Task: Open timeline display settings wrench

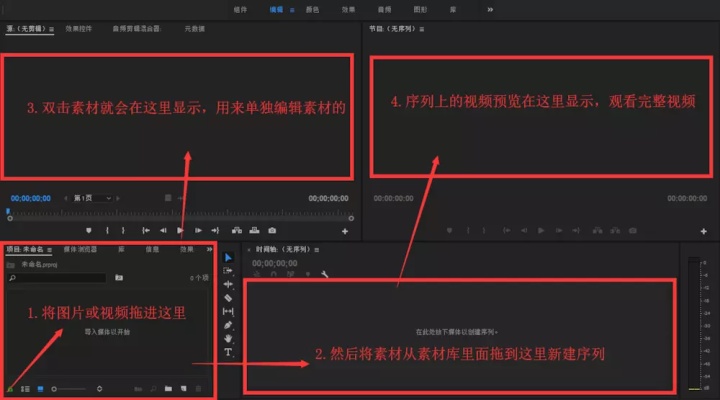Action: click(325, 275)
